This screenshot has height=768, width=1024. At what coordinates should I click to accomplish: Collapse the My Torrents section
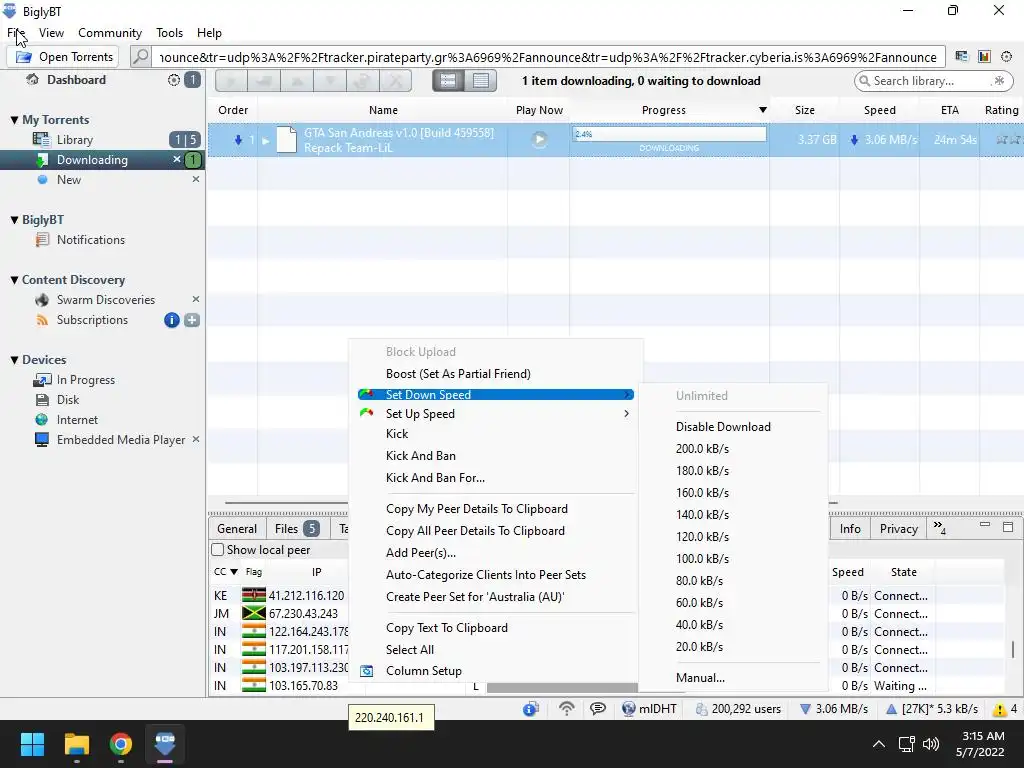coord(14,120)
